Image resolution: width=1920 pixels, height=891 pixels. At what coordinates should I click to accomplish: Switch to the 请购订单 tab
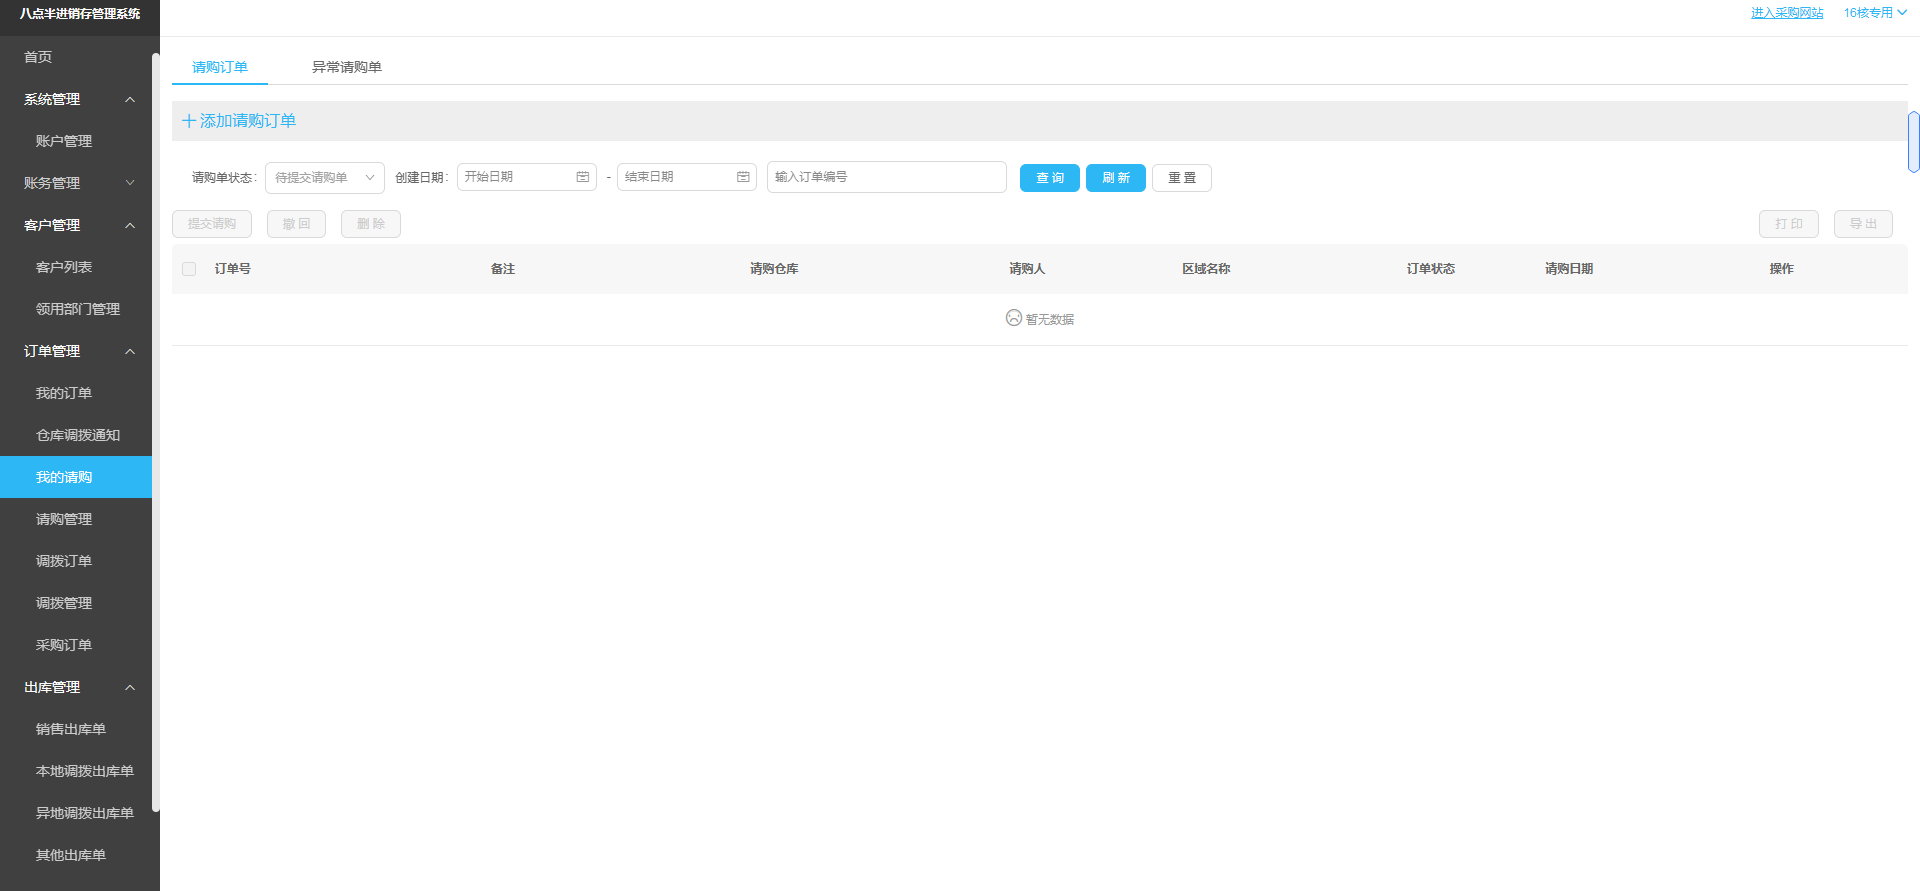(x=220, y=67)
